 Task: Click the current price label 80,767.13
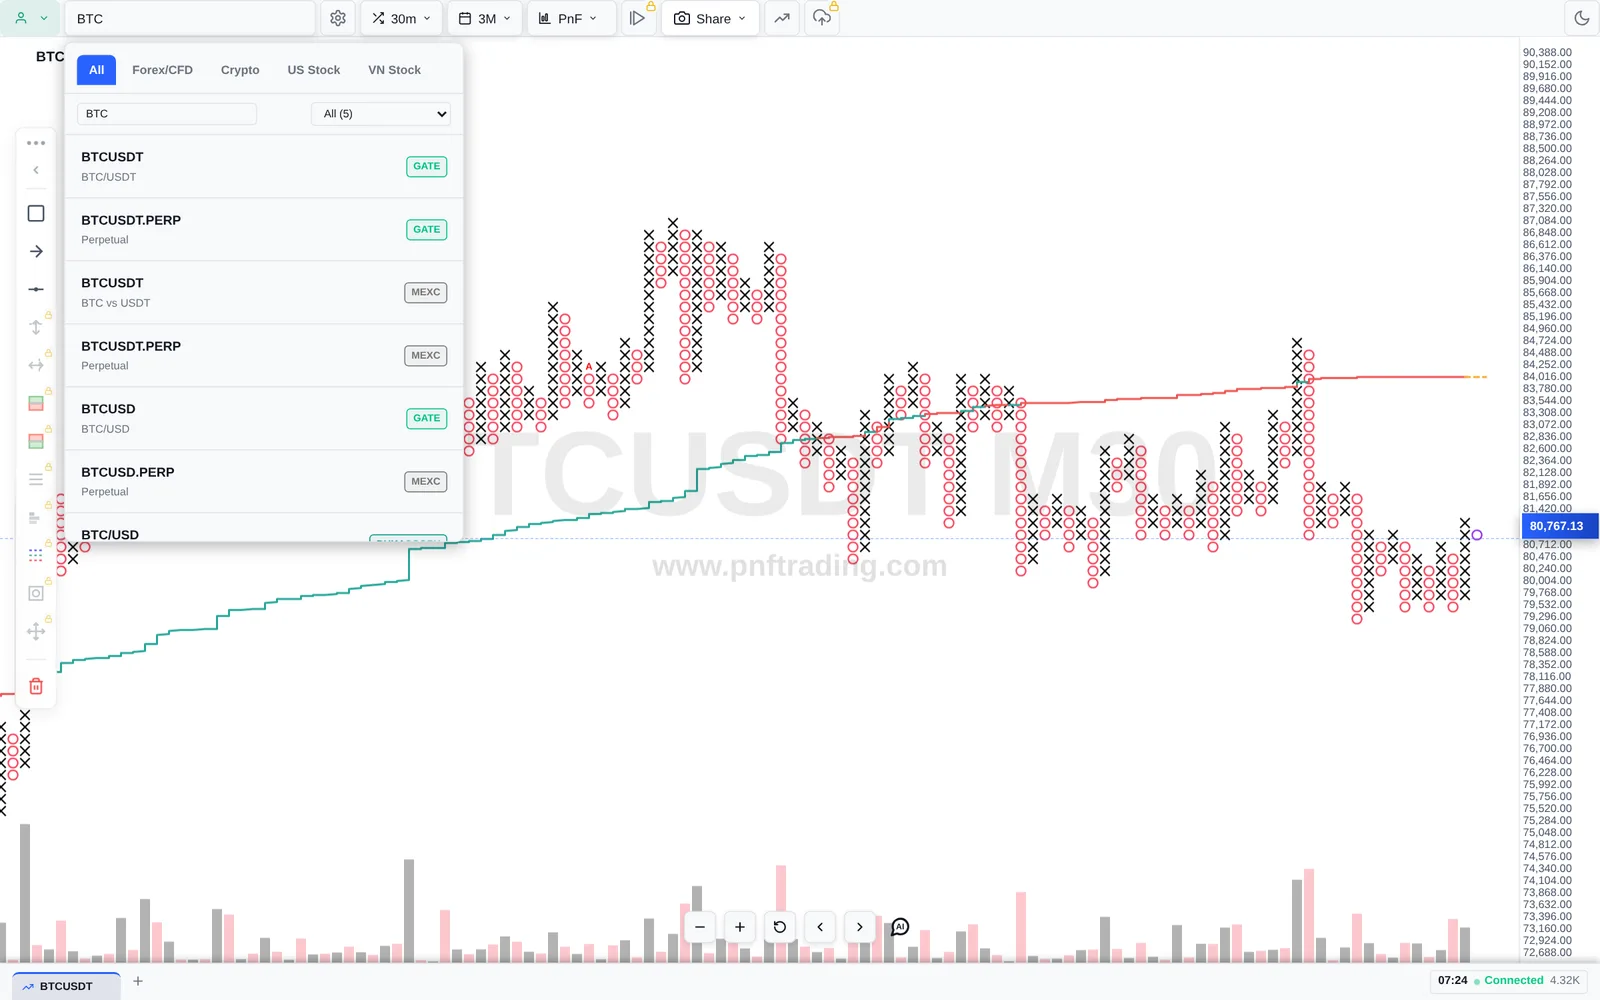(1559, 526)
